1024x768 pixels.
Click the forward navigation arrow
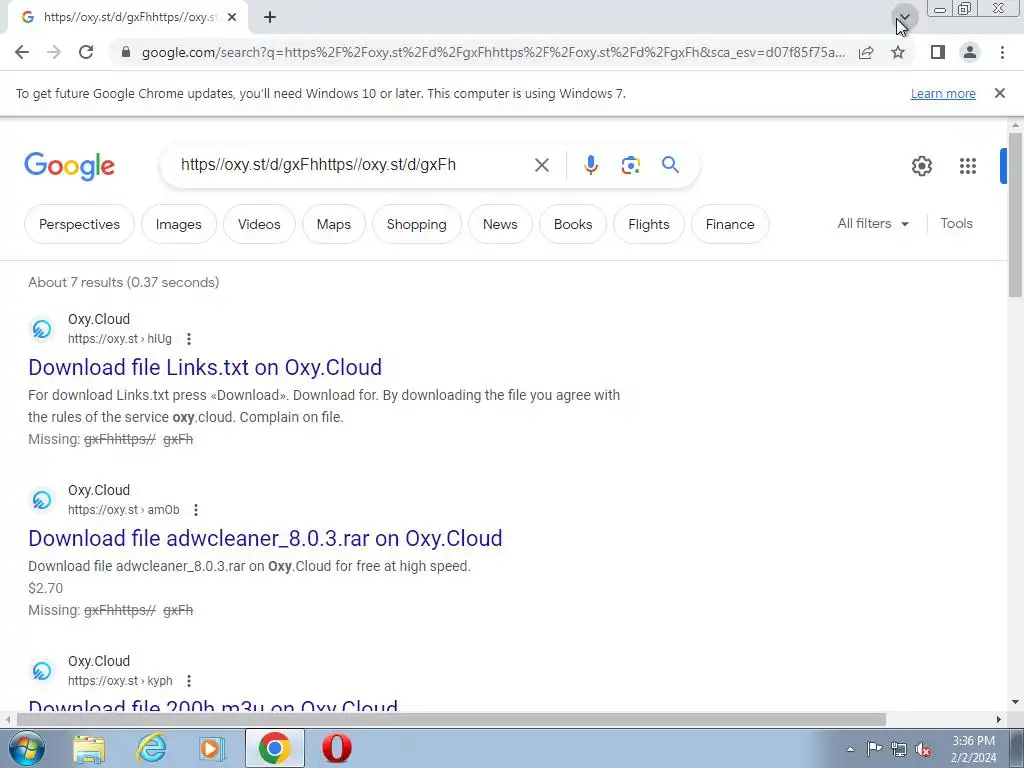click(54, 52)
